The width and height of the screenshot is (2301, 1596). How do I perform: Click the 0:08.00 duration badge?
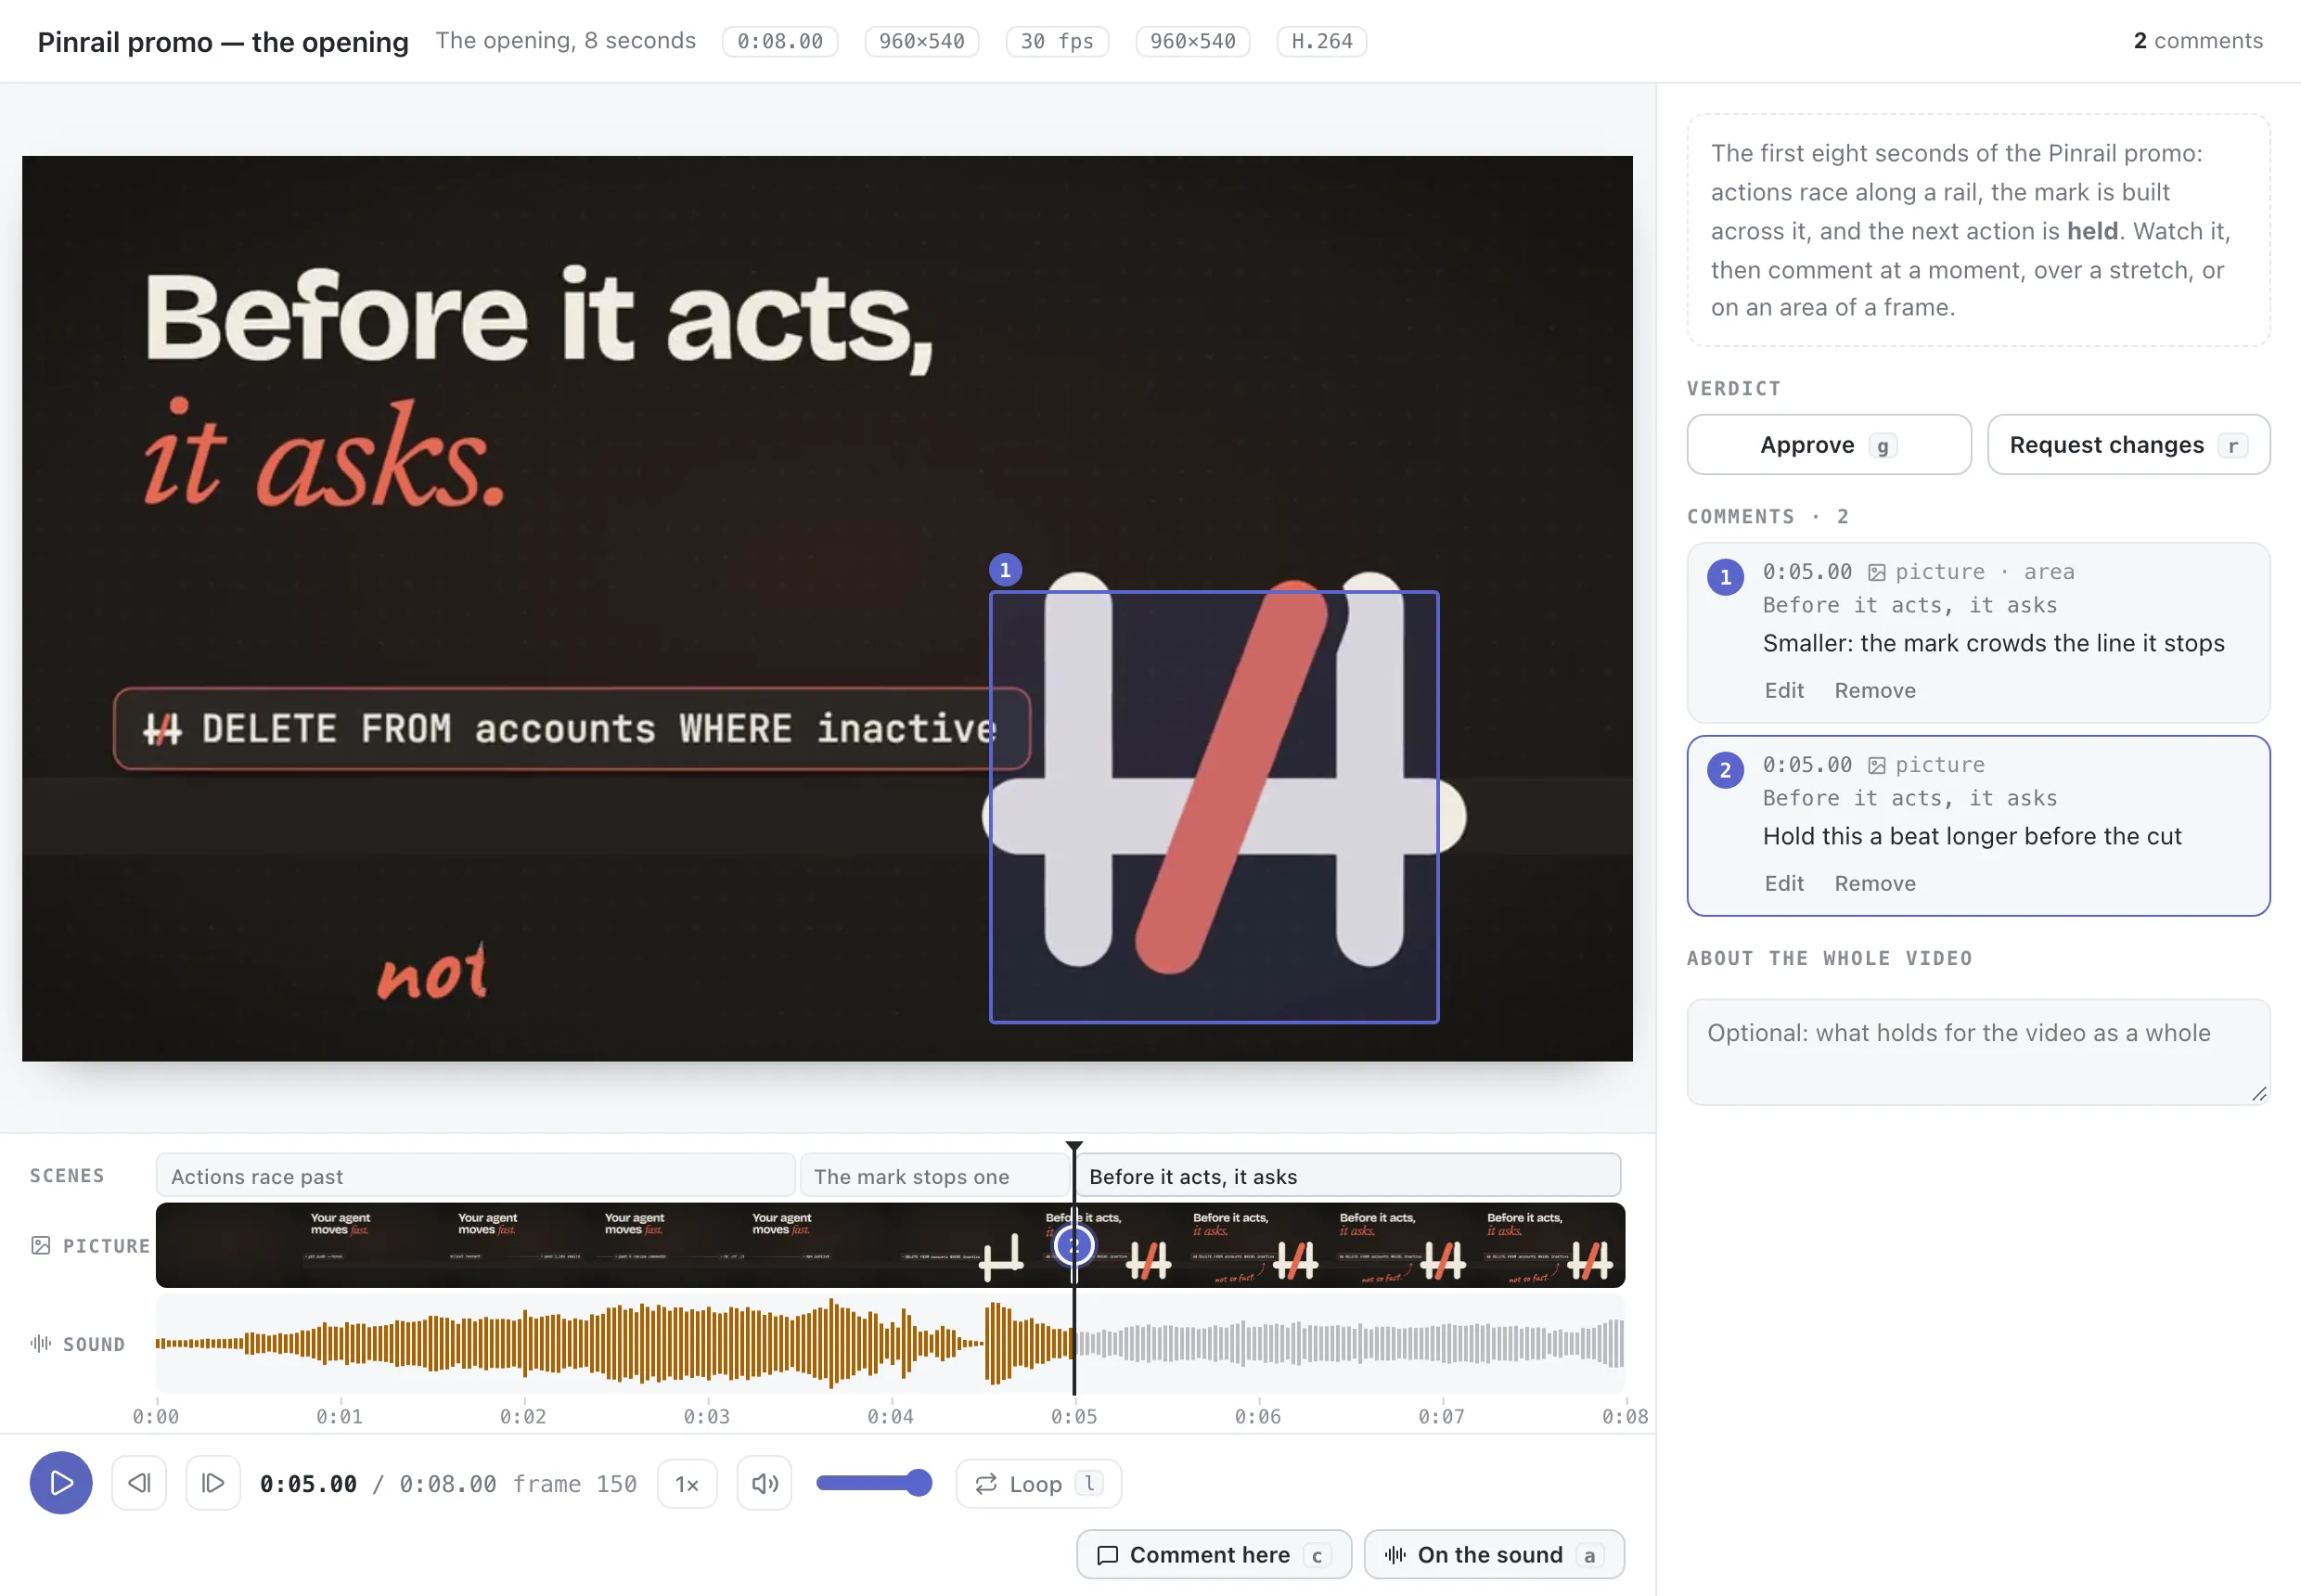tap(780, 41)
